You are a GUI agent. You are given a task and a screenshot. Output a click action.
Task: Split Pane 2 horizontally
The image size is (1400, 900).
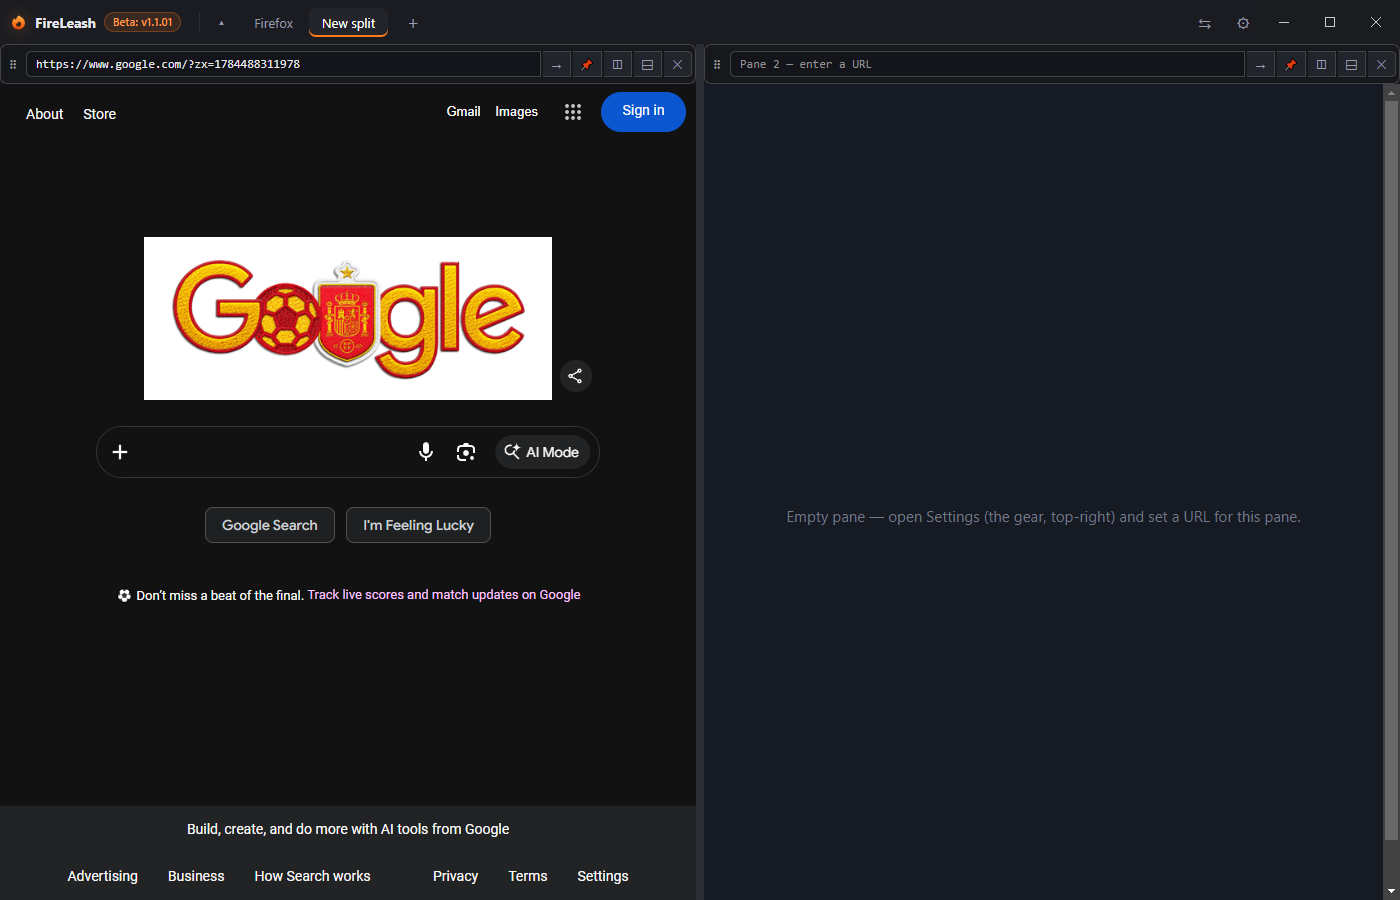[1351, 64]
